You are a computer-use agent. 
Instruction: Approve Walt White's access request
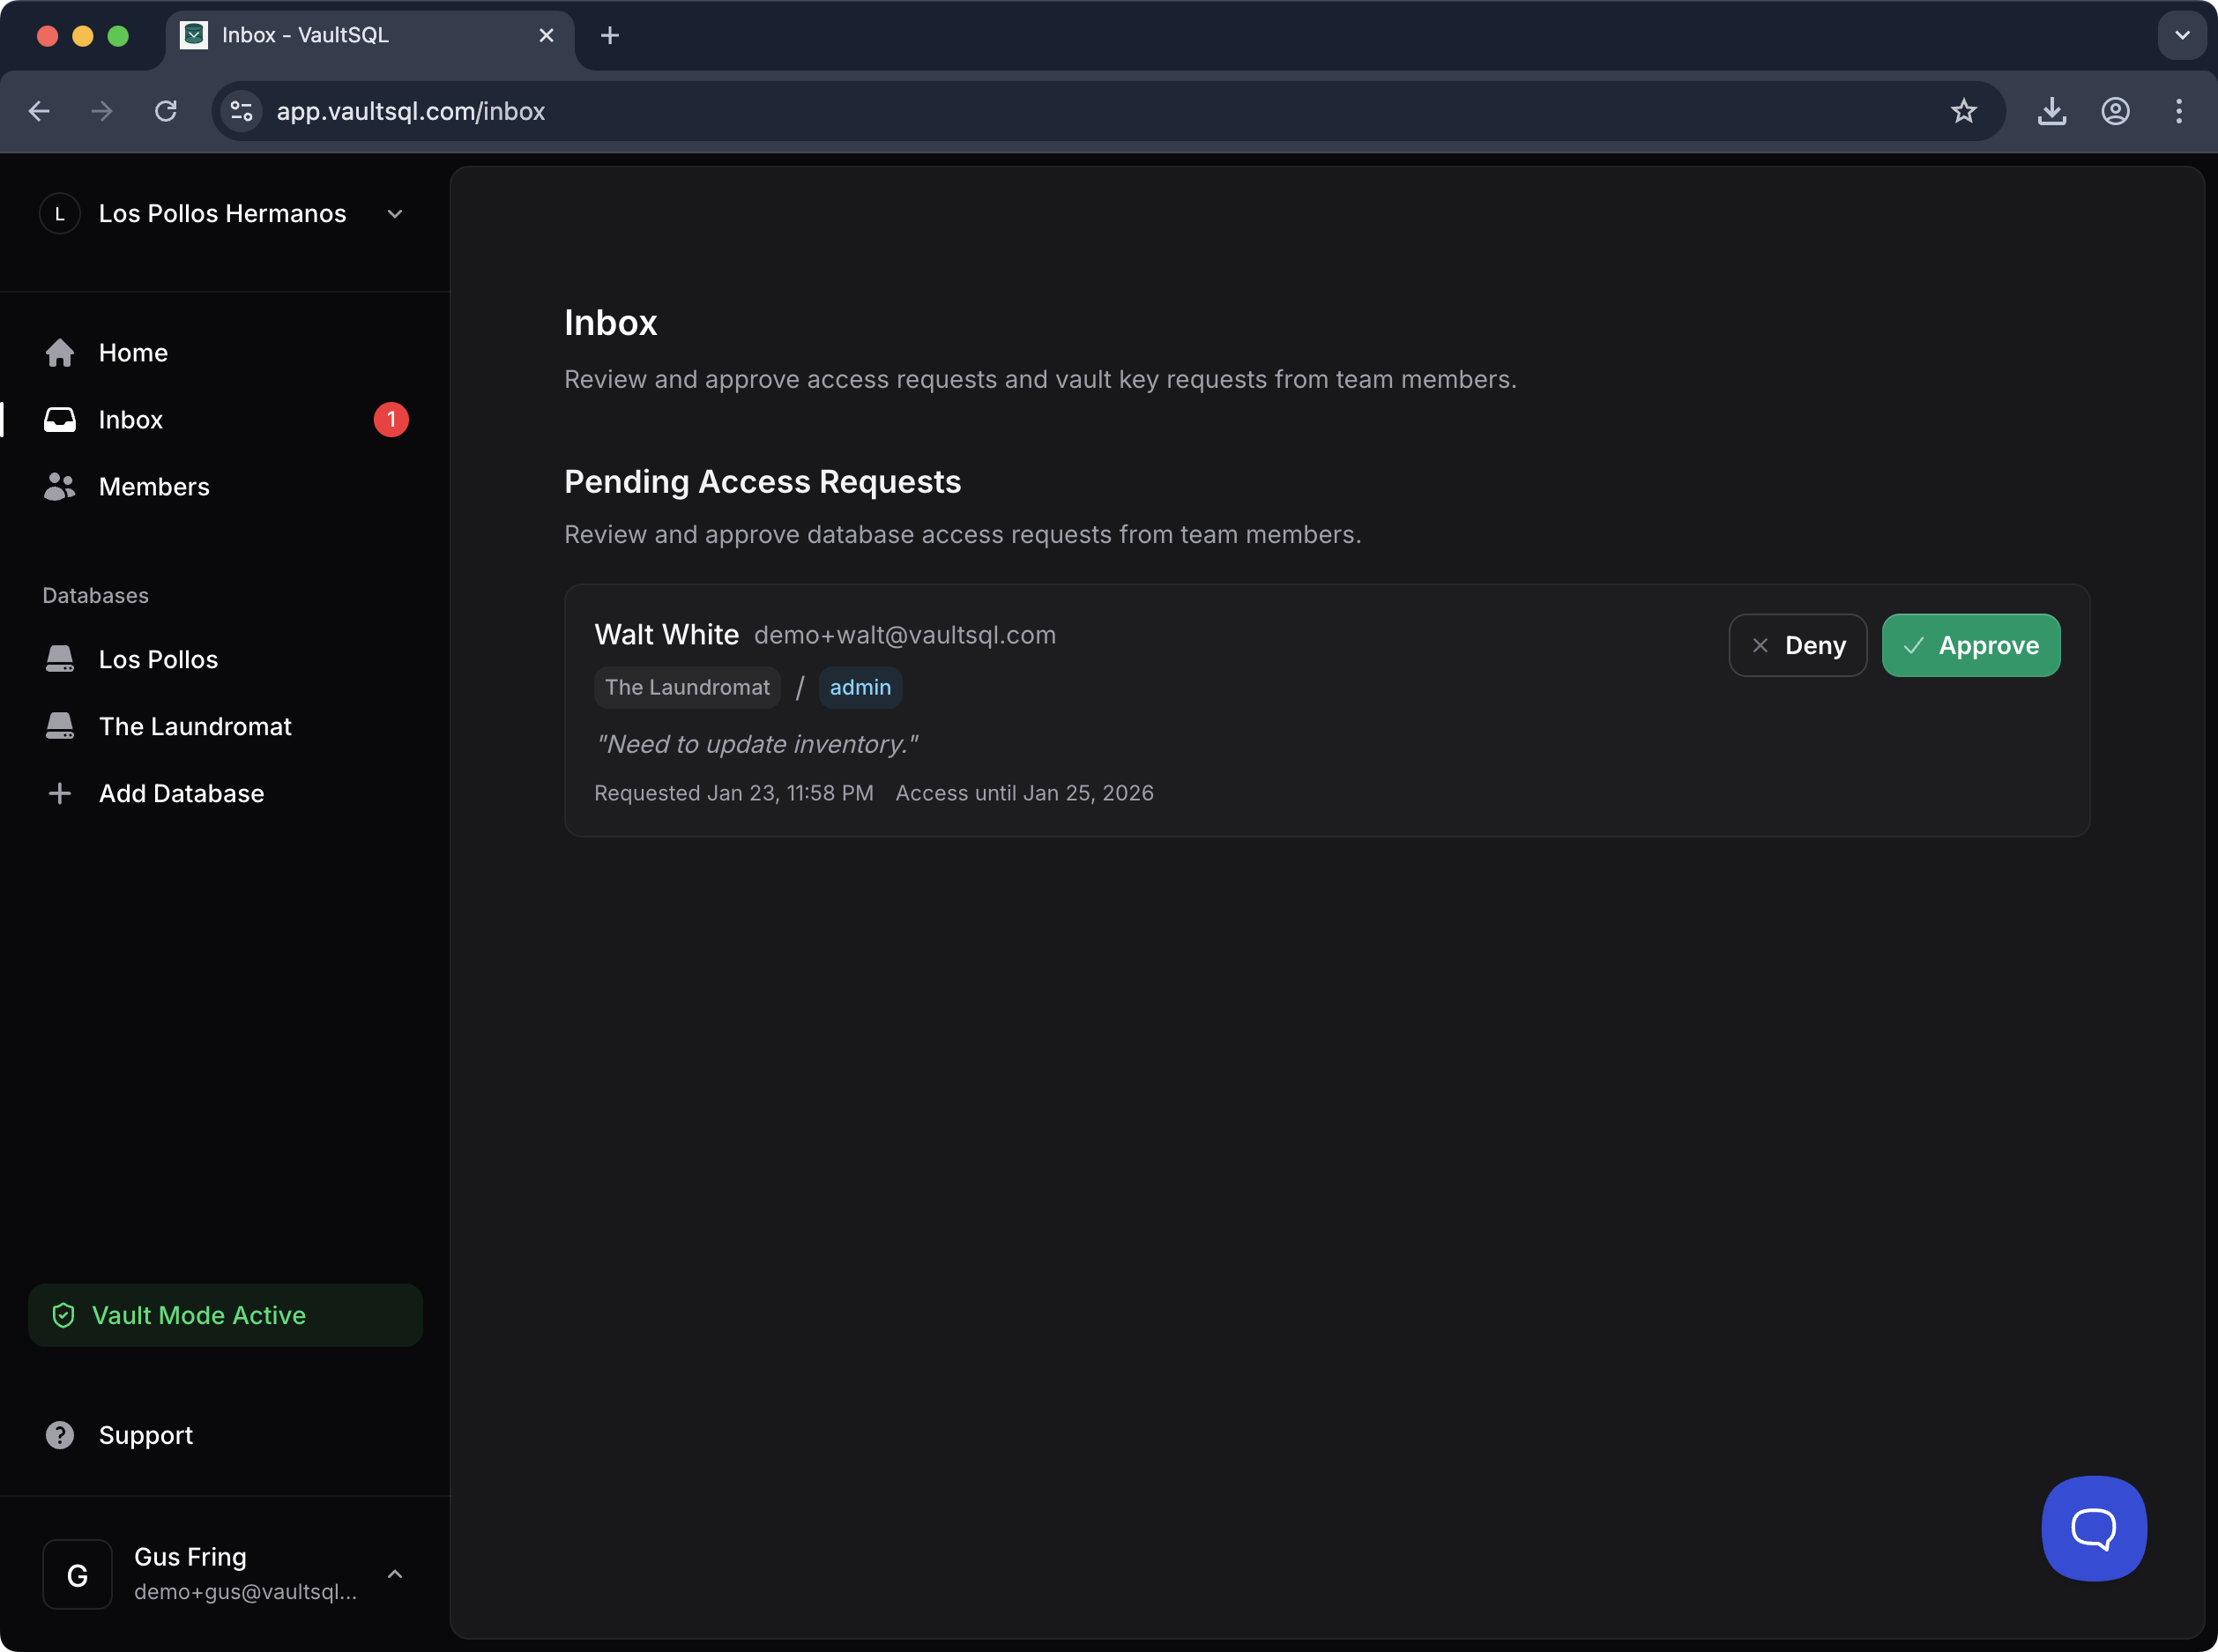coord(1971,645)
